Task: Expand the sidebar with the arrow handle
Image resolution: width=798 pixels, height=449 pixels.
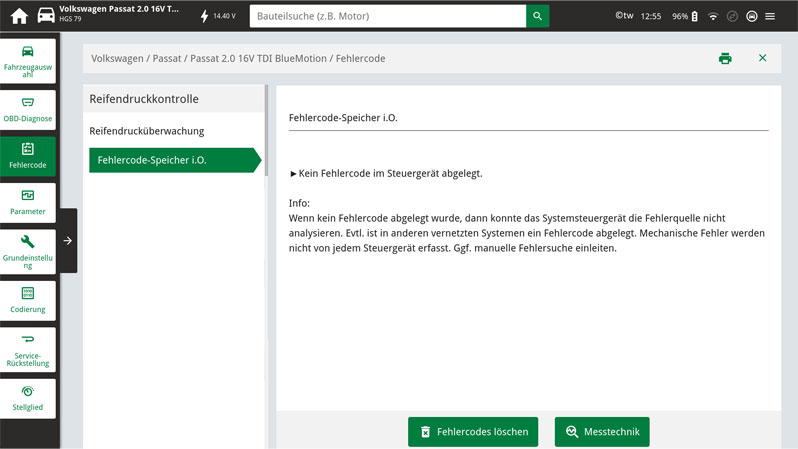Action: tap(67, 241)
